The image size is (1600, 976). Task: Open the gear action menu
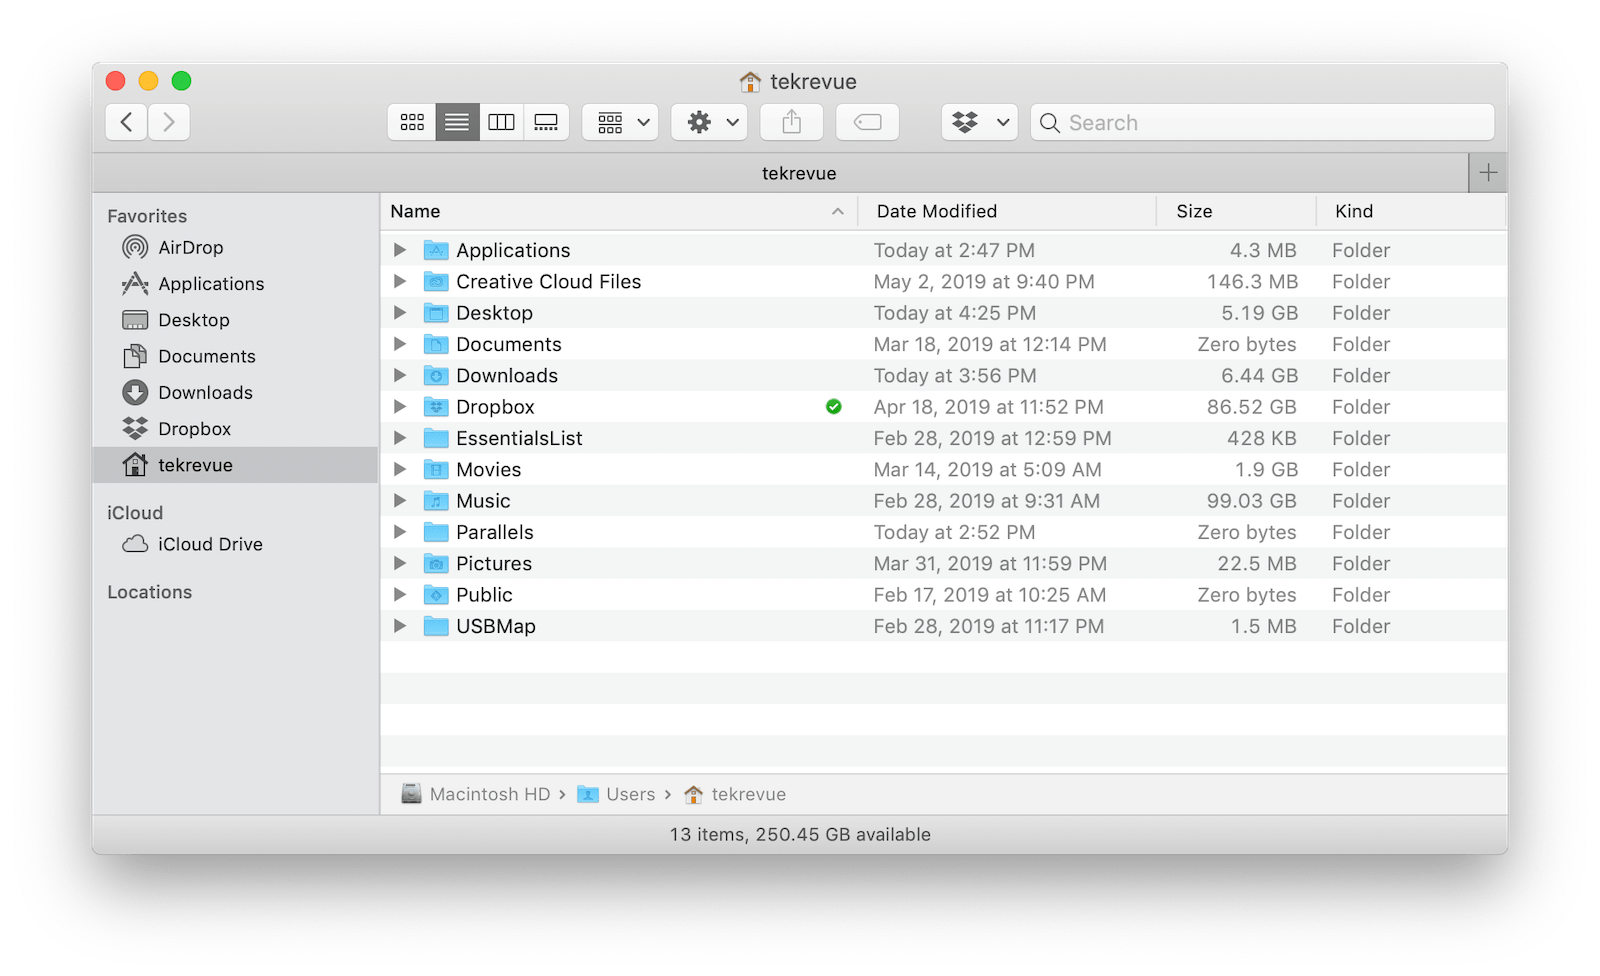pos(710,122)
